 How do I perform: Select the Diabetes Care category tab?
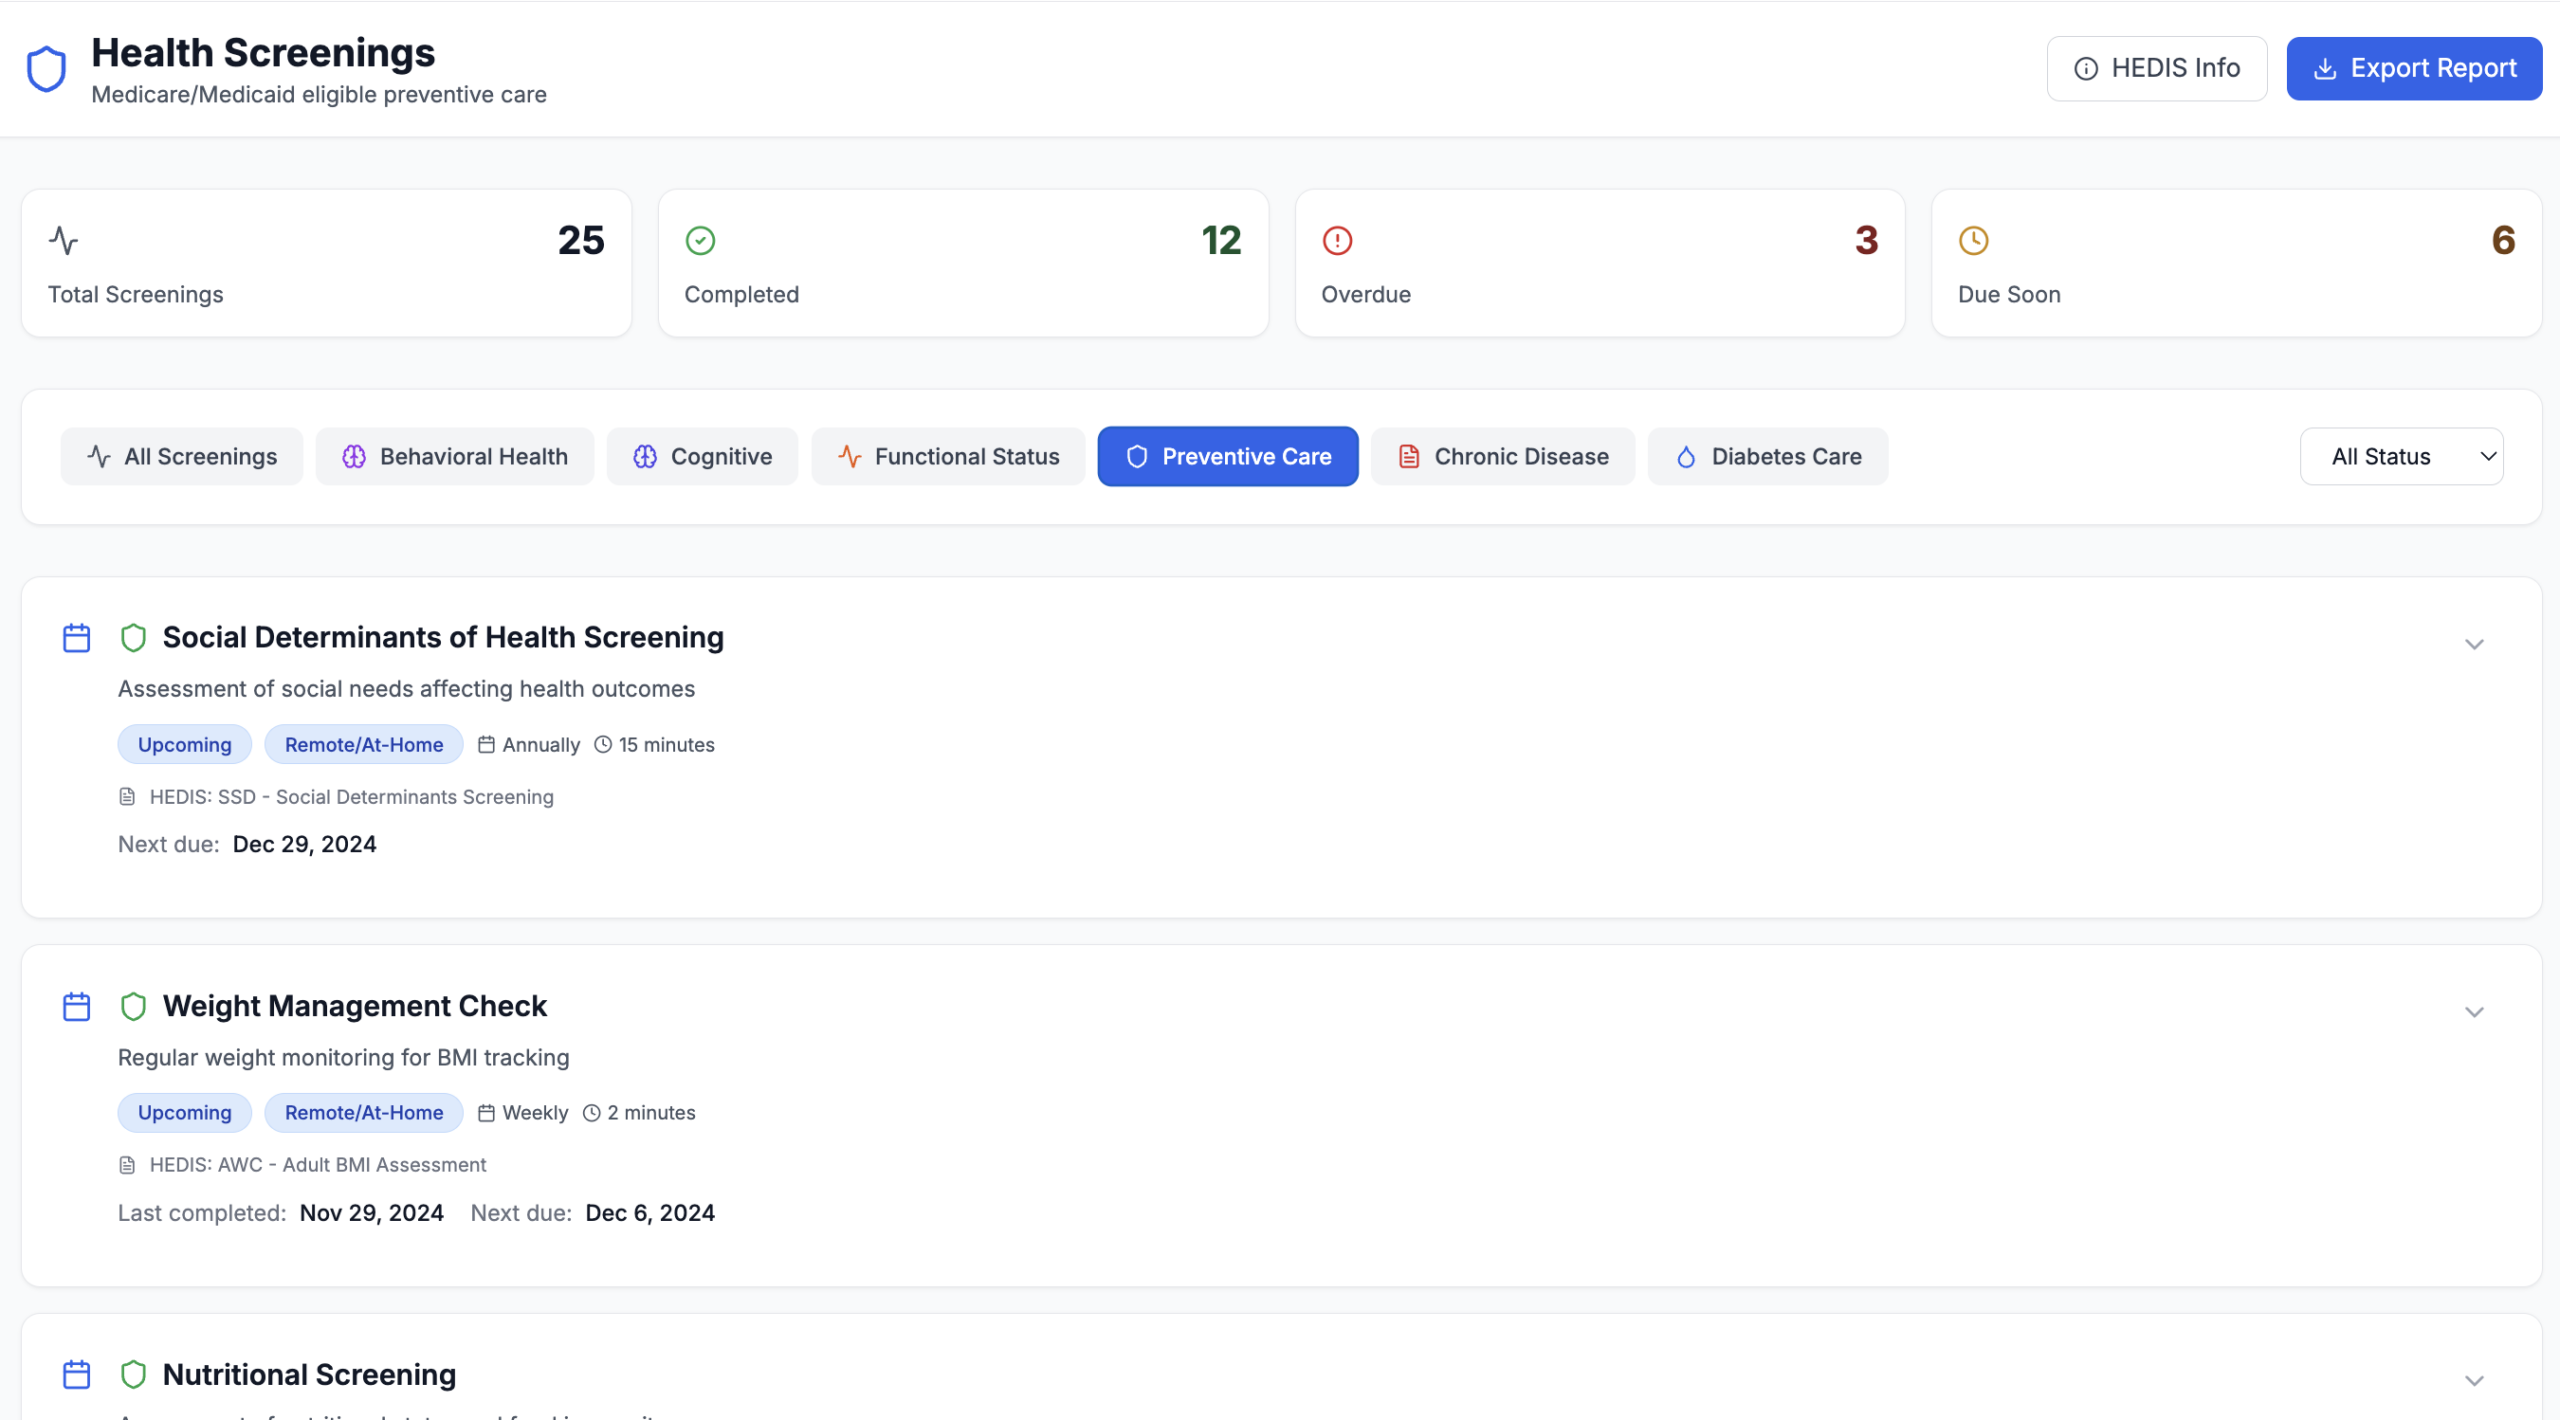point(1767,457)
